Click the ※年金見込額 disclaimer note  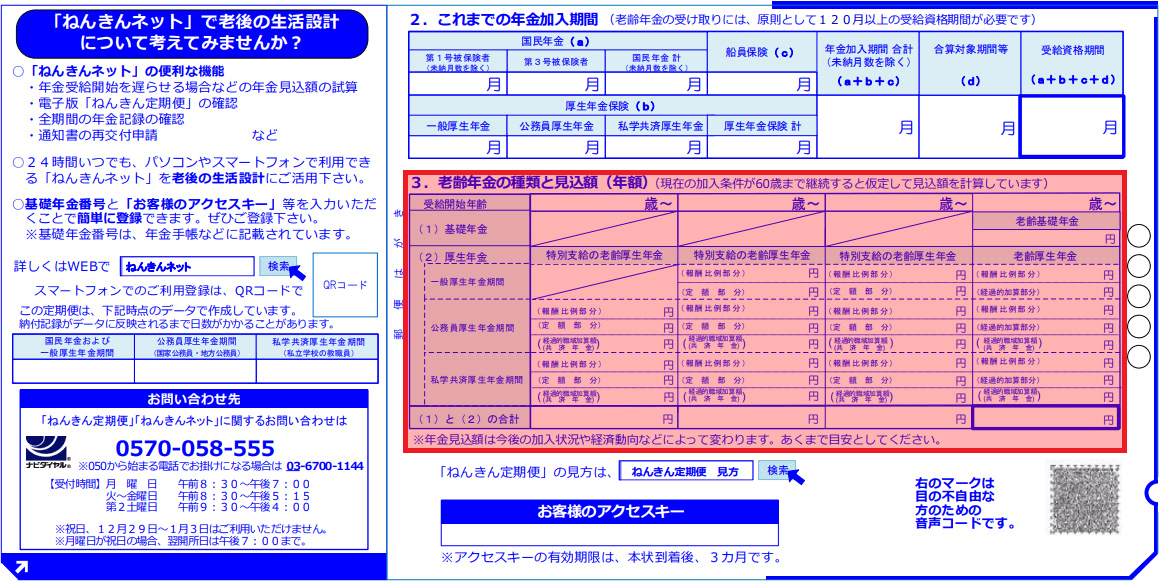676,439
